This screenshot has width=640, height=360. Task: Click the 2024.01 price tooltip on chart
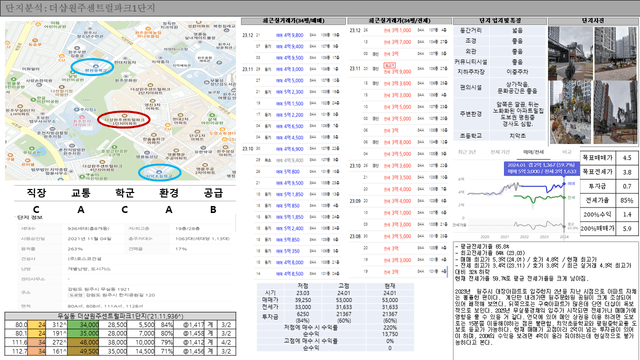click(541, 168)
